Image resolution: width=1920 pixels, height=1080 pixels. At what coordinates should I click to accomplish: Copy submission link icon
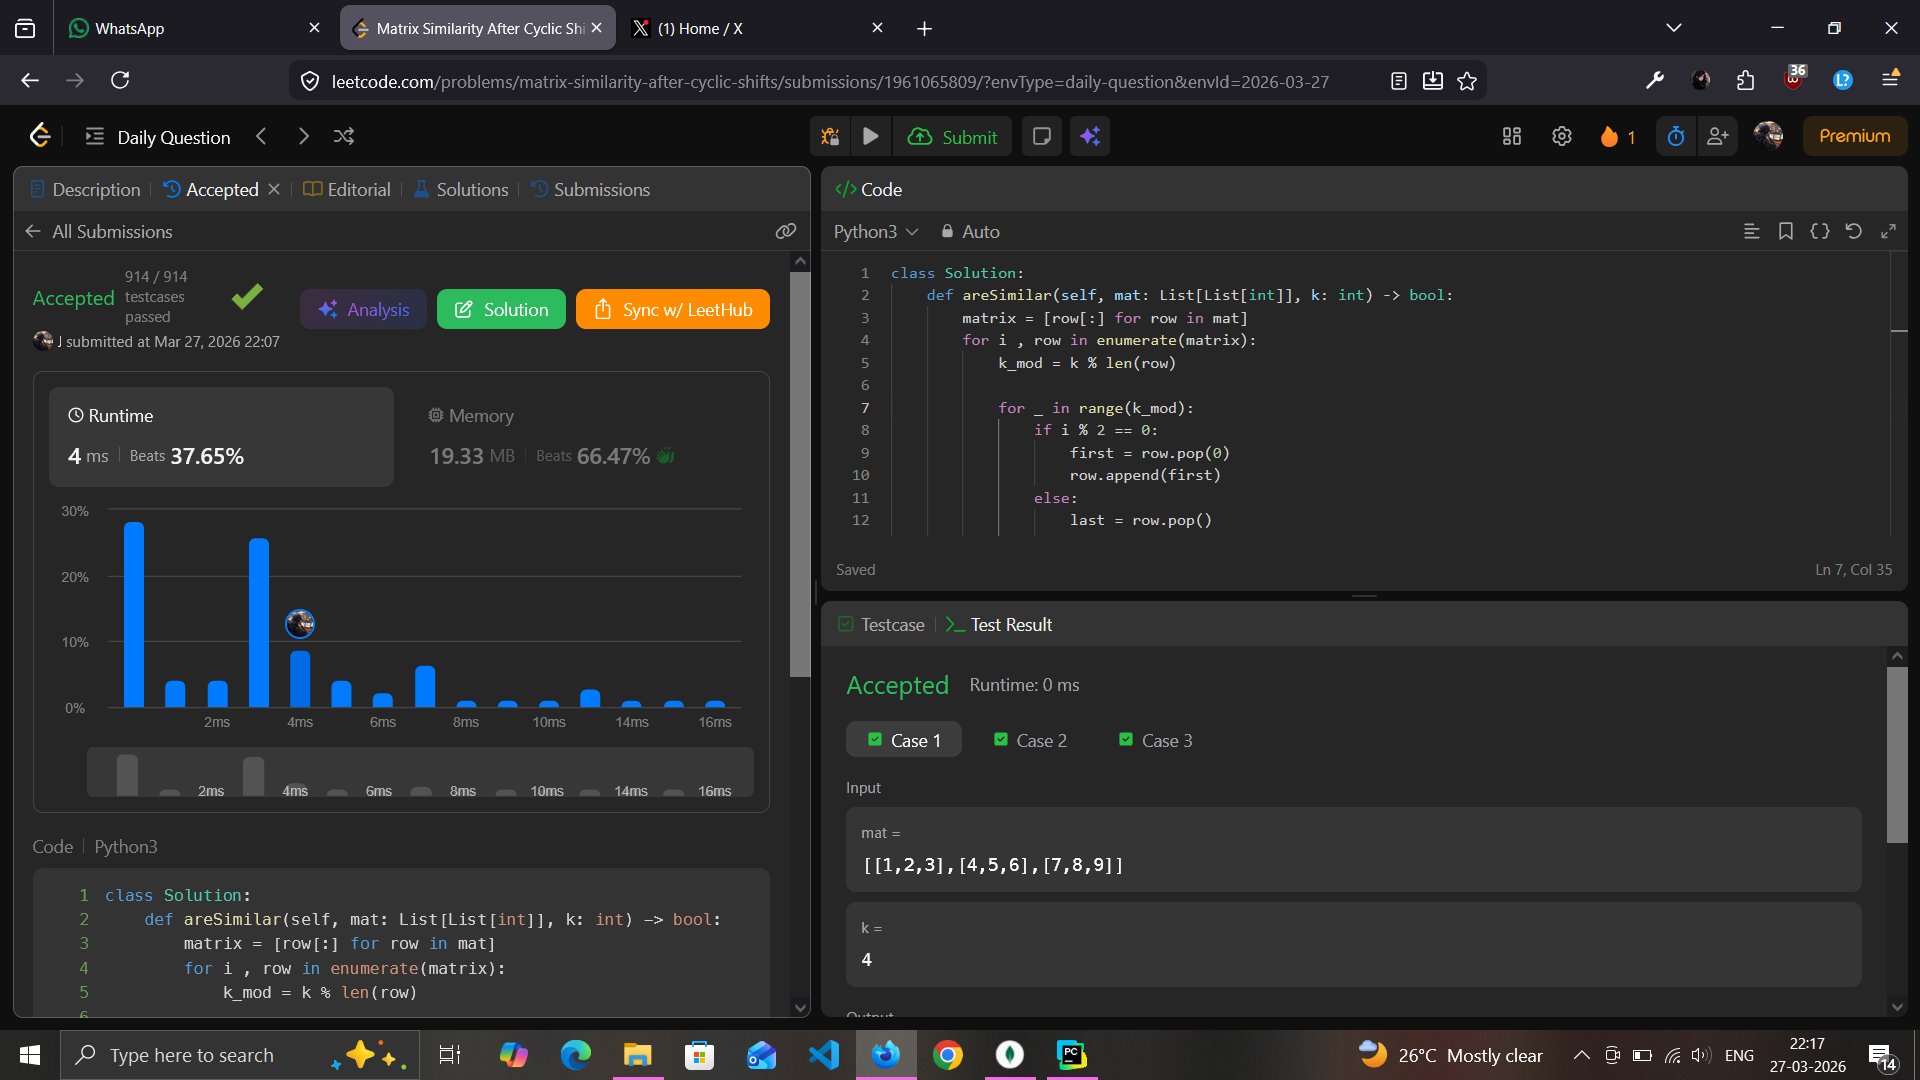(x=786, y=231)
